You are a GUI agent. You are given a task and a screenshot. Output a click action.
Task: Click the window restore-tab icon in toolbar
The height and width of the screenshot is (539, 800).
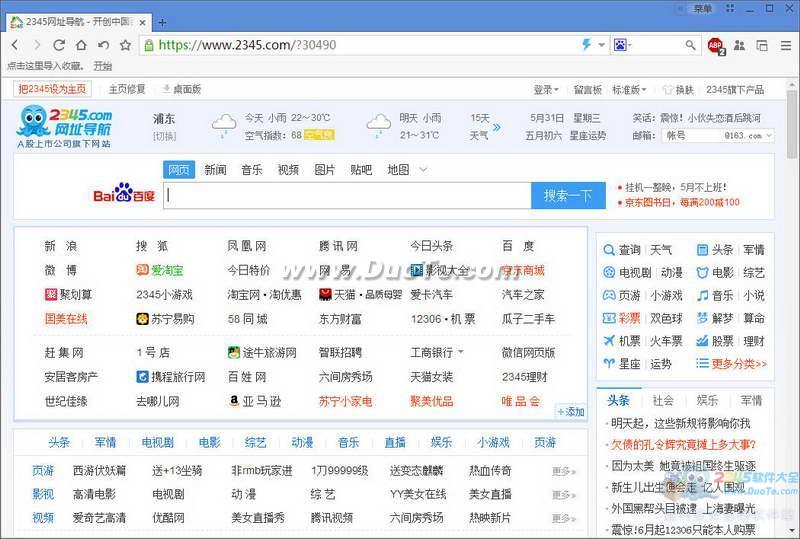coord(762,45)
